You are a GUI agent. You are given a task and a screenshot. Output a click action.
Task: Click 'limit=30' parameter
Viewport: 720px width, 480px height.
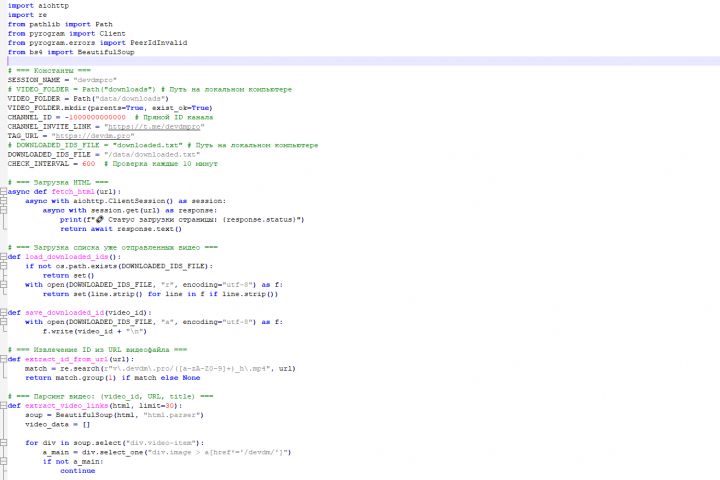click(157, 406)
